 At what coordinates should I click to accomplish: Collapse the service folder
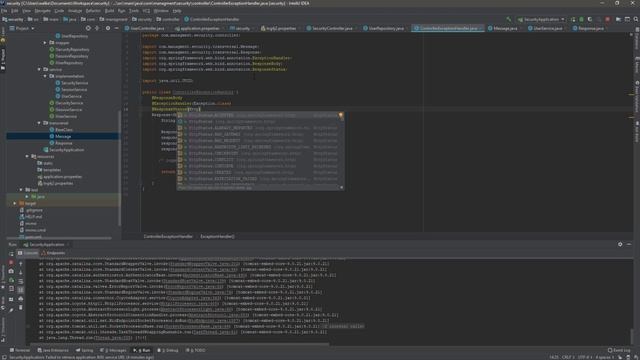pos(39,69)
